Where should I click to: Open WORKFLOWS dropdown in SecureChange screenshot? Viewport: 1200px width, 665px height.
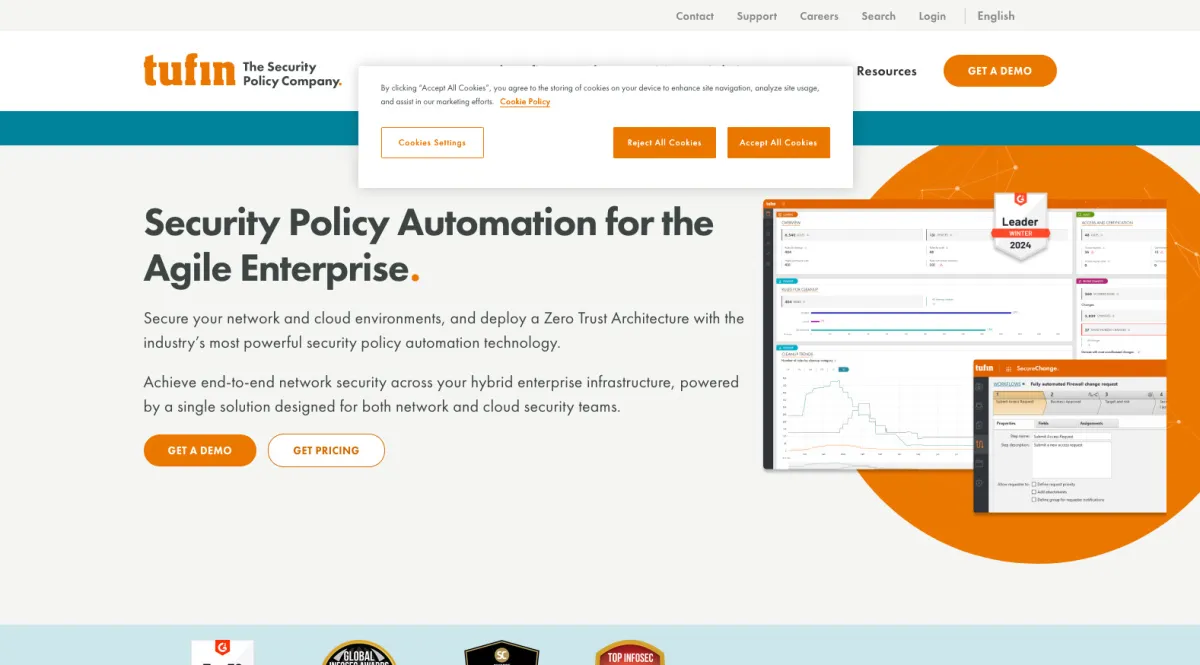pyautogui.click(x=1009, y=384)
